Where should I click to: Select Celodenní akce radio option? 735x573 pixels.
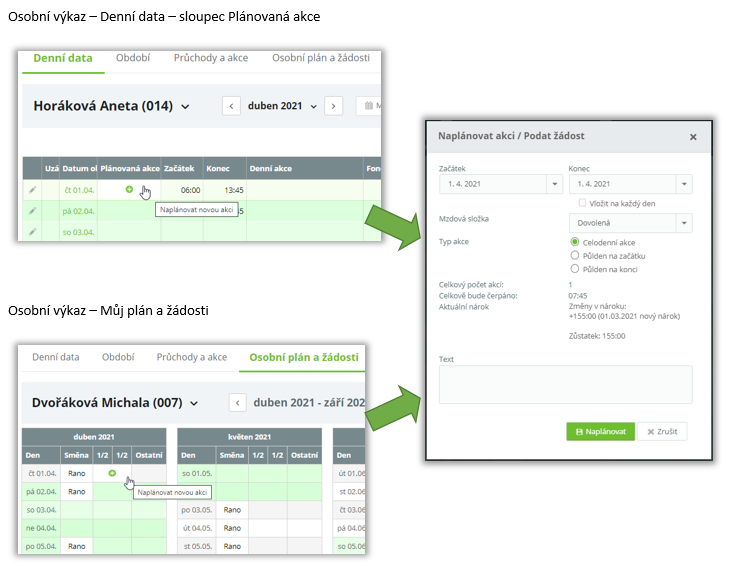(575, 242)
